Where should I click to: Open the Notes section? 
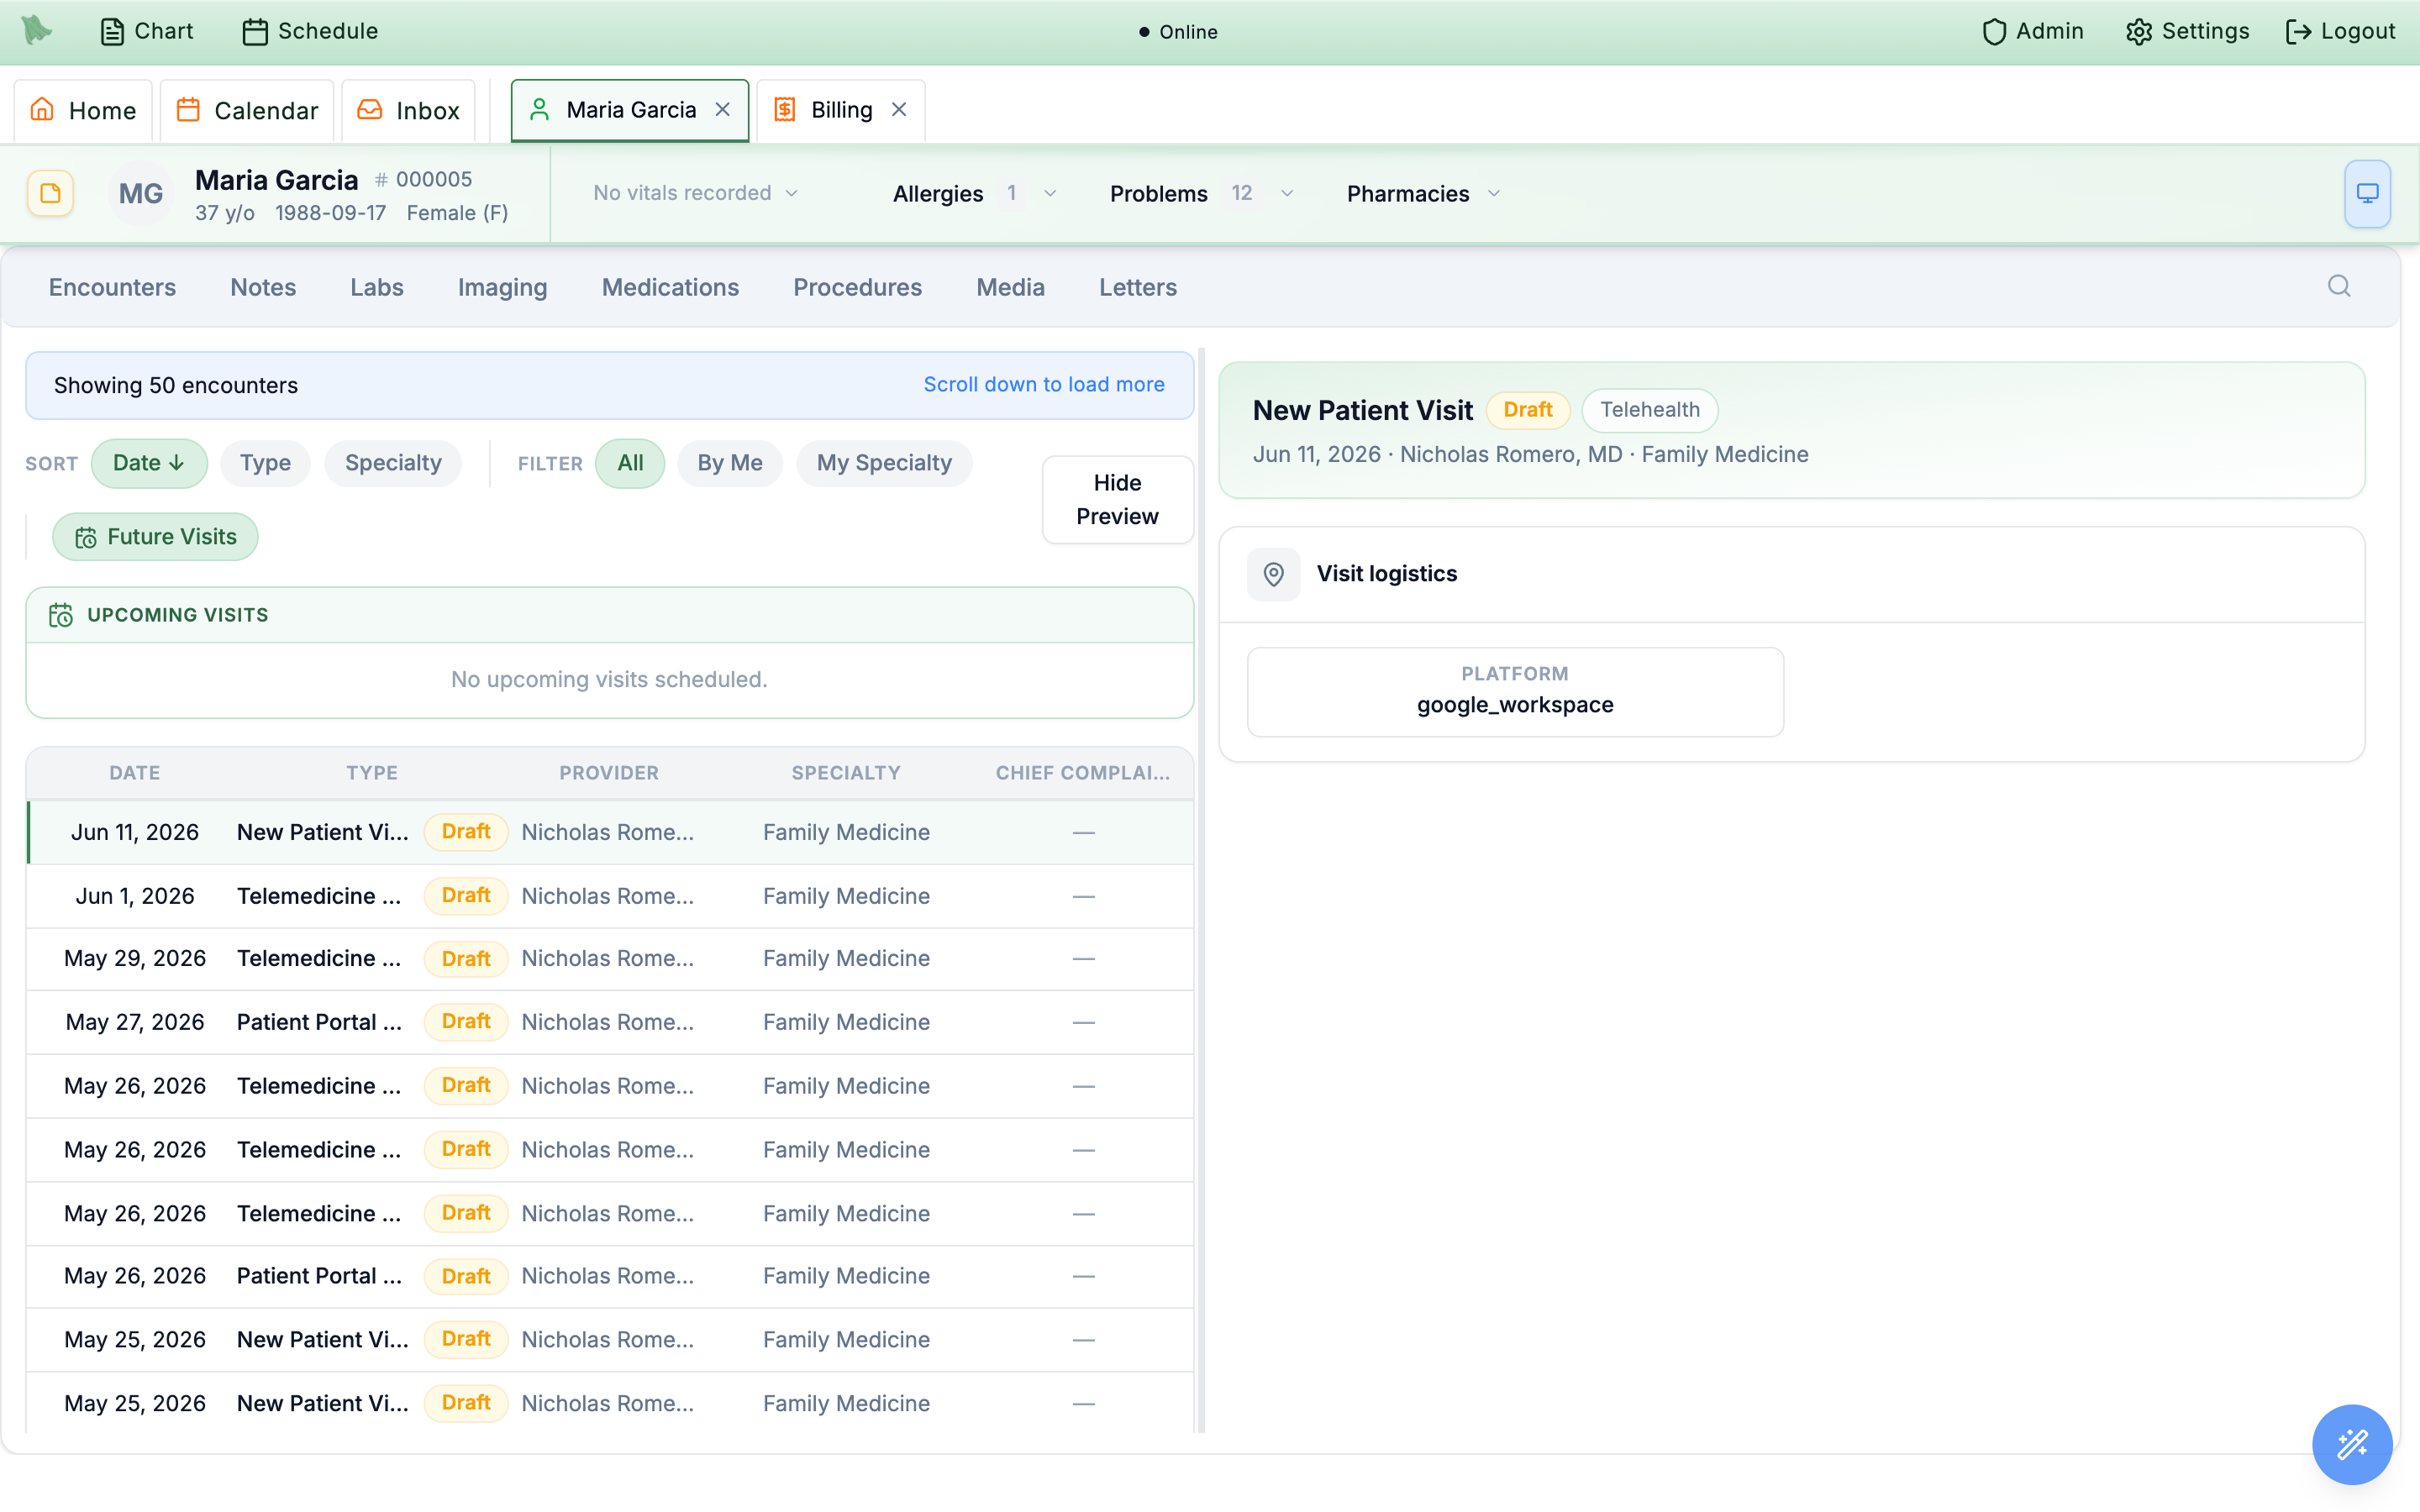coord(263,288)
